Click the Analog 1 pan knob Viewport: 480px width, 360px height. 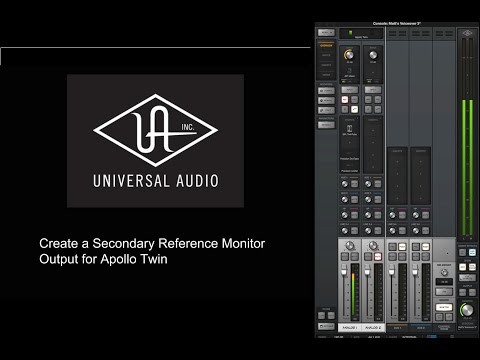(x=349, y=246)
